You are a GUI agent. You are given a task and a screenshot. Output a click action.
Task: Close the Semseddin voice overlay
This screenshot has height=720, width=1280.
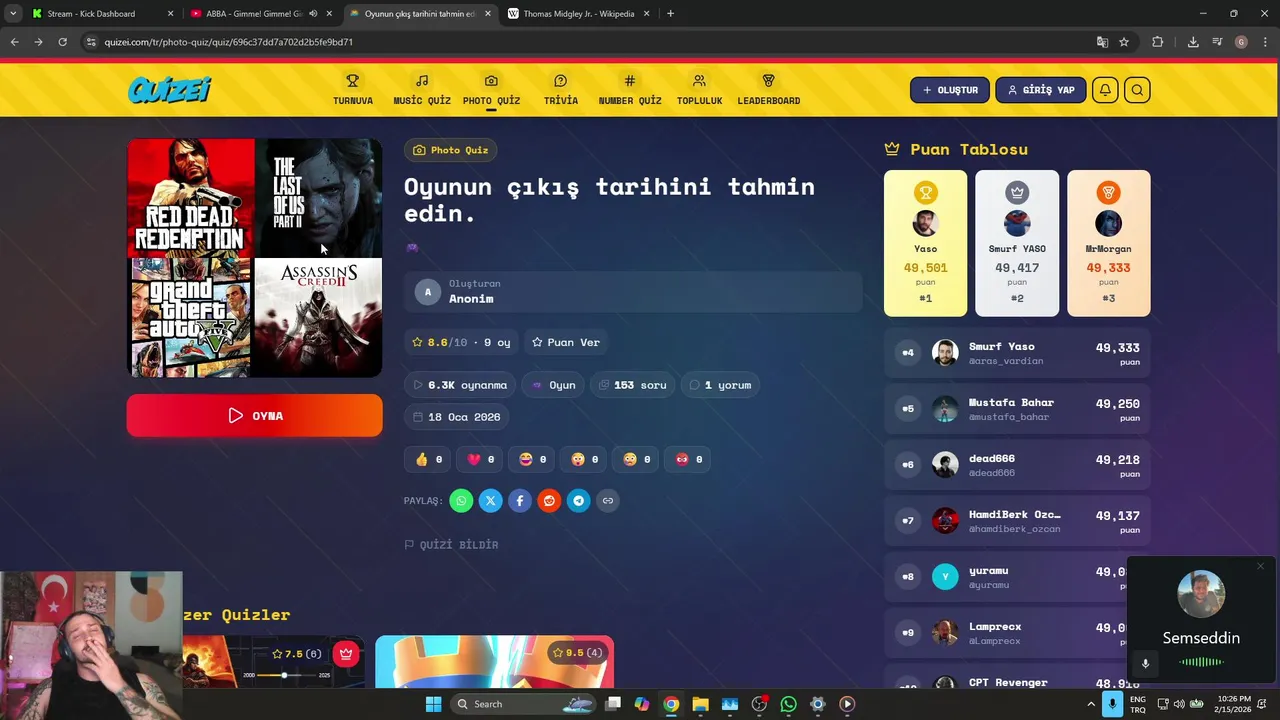(1260, 567)
